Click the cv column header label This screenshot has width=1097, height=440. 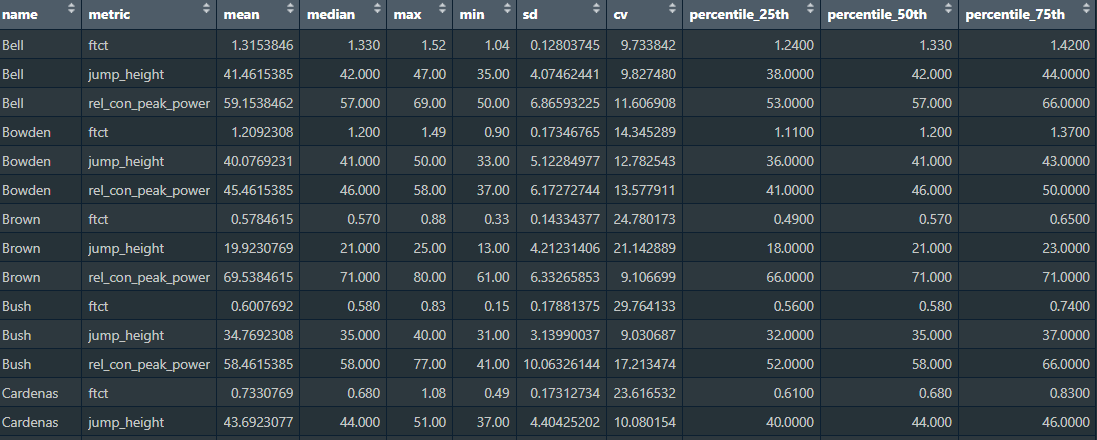(x=622, y=15)
